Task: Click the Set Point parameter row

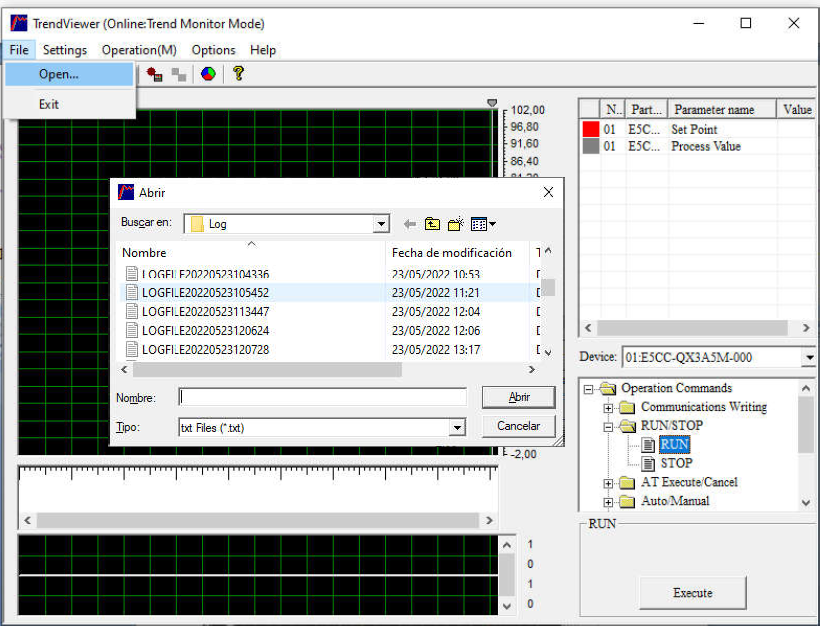Action: (698, 129)
